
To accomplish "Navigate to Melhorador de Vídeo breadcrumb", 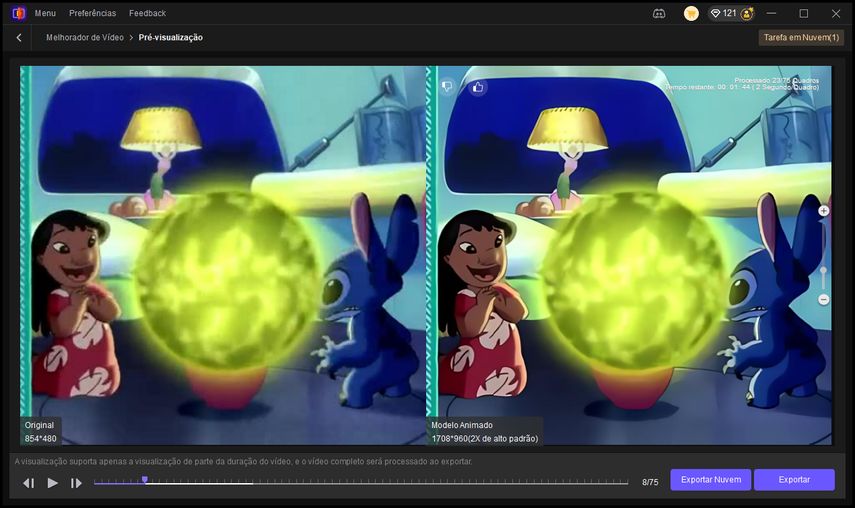I will coord(85,38).
